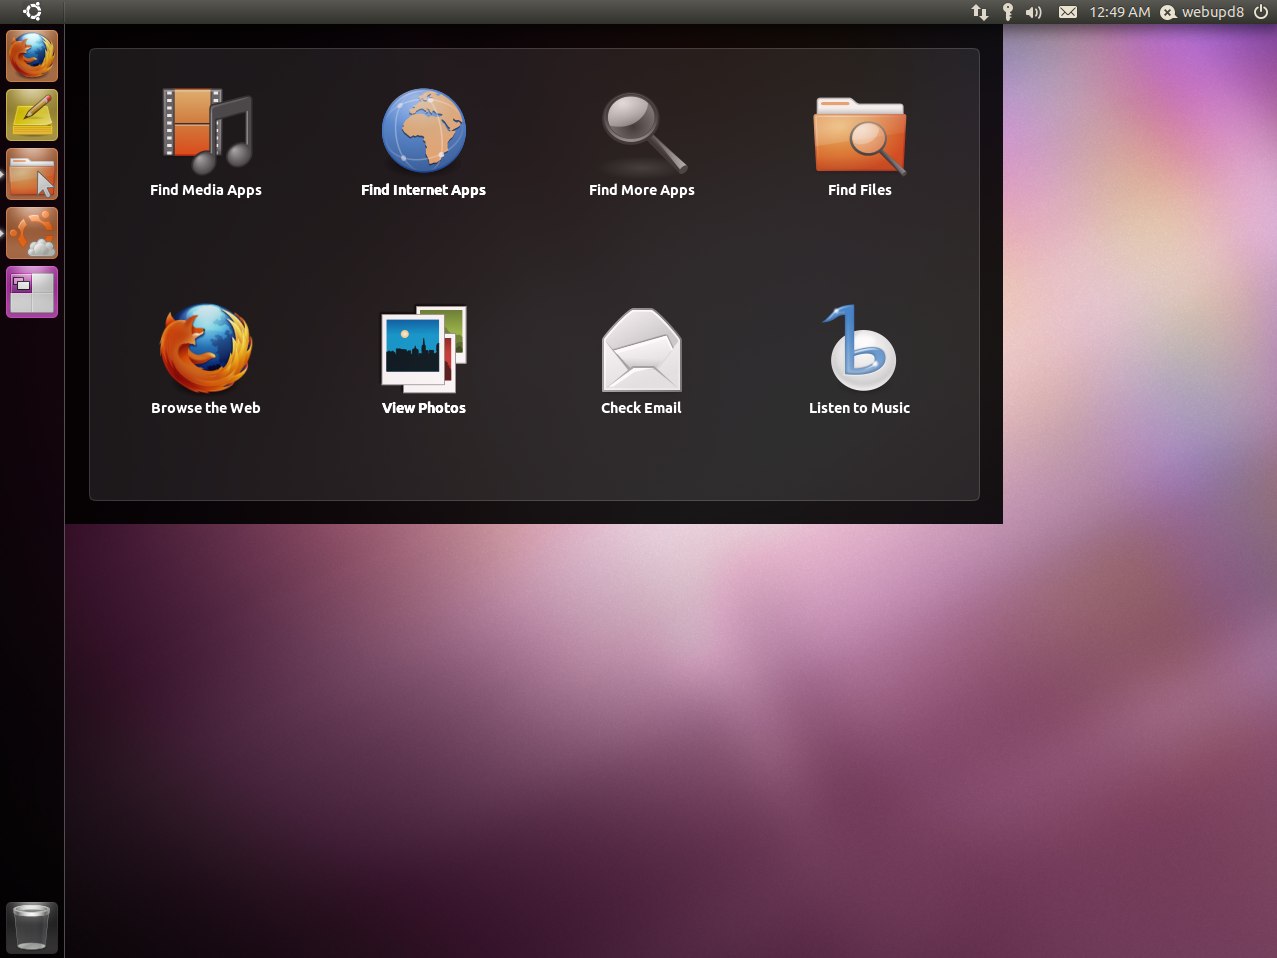Viewport: 1277px width, 958px height.
Task: Open the key-shaped indicator in the top panel
Action: tap(1008, 12)
